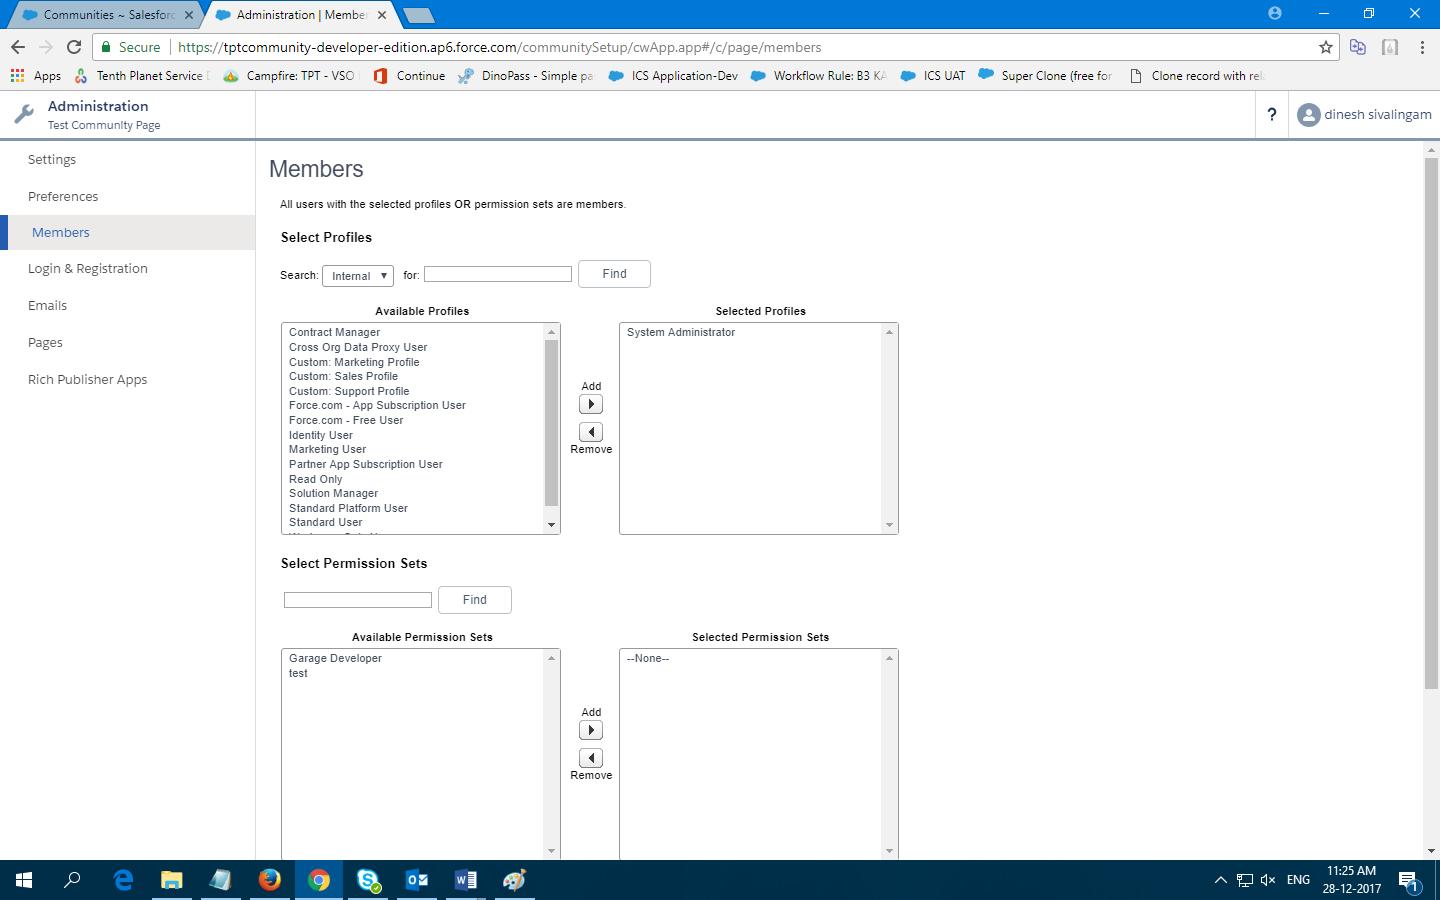
Task: Open Skype from the taskbar
Action: point(368,880)
